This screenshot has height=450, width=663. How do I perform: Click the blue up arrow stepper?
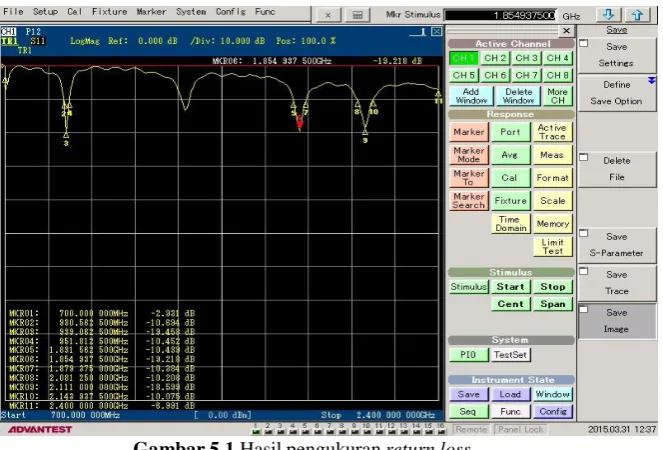[637, 15]
